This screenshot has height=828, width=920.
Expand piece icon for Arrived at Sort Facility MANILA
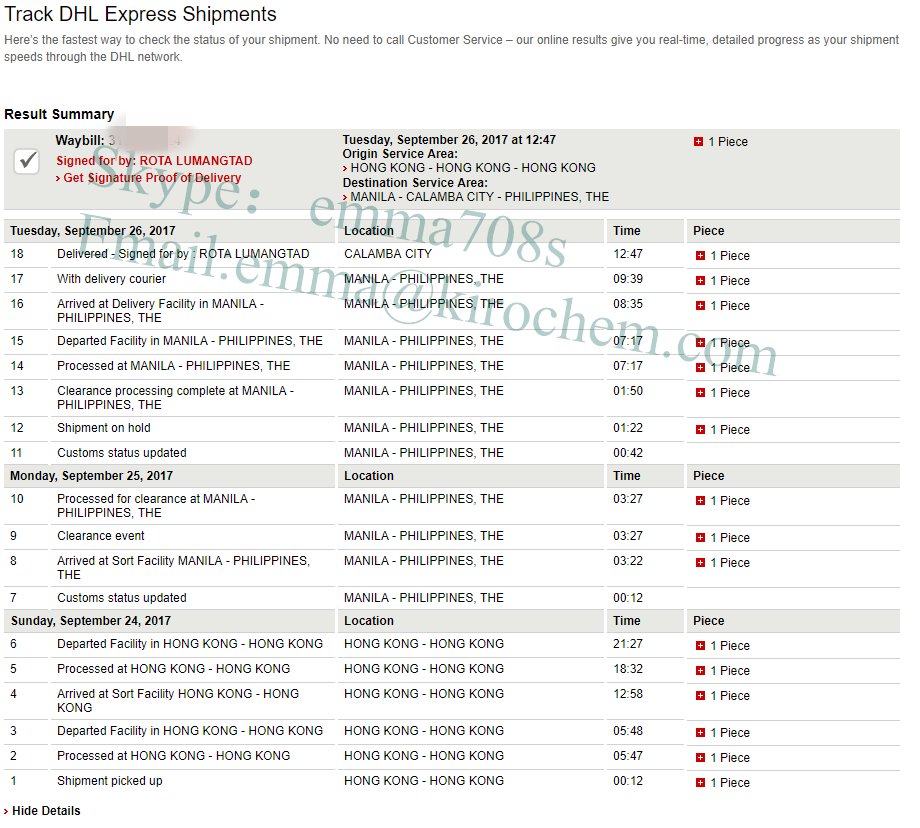[700, 563]
